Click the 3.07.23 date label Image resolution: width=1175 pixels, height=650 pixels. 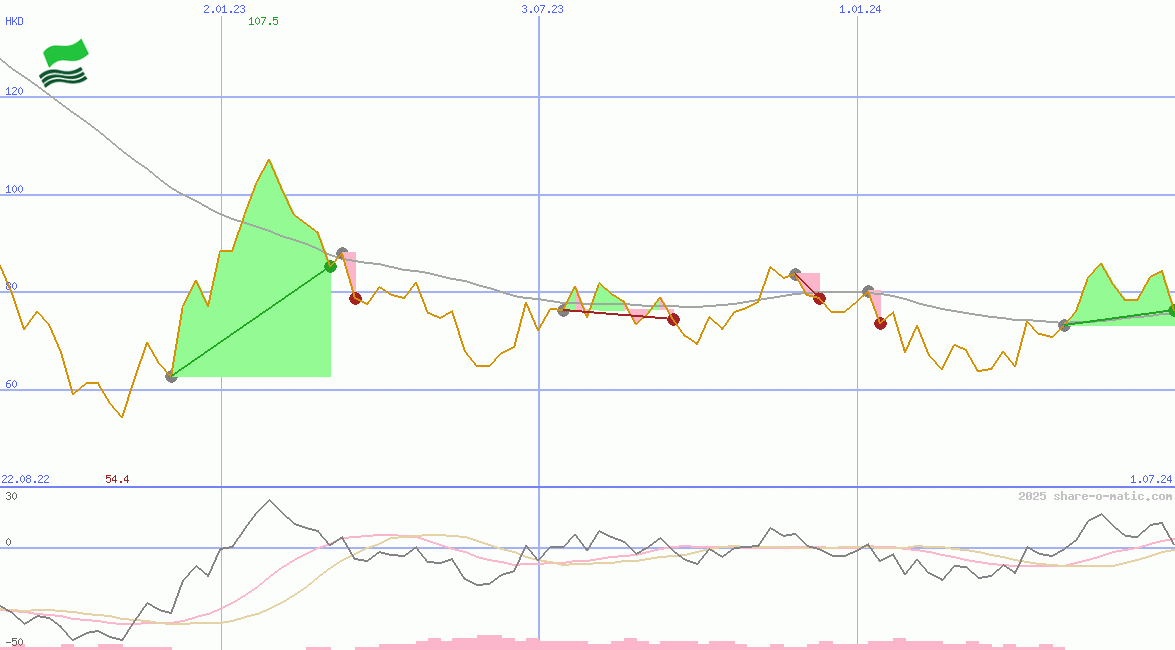[543, 9]
